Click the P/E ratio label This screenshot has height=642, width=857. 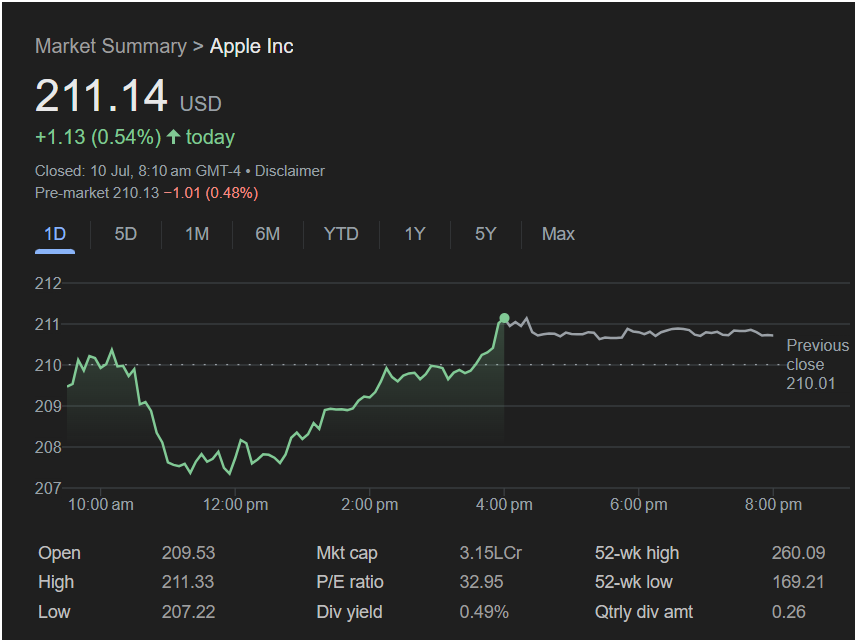(350, 582)
